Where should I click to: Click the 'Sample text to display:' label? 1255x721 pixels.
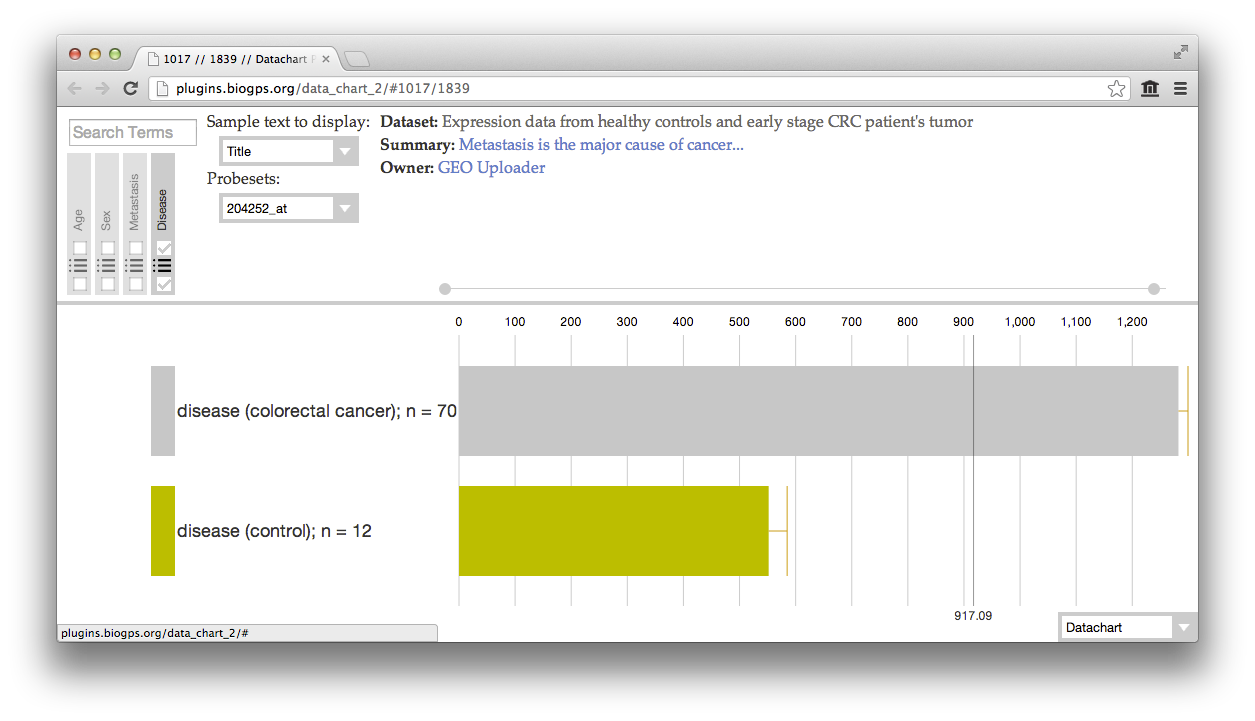coord(288,122)
